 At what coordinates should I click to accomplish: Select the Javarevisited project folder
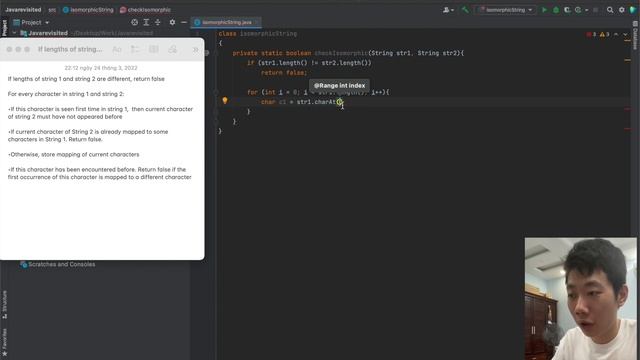tap(48, 33)
